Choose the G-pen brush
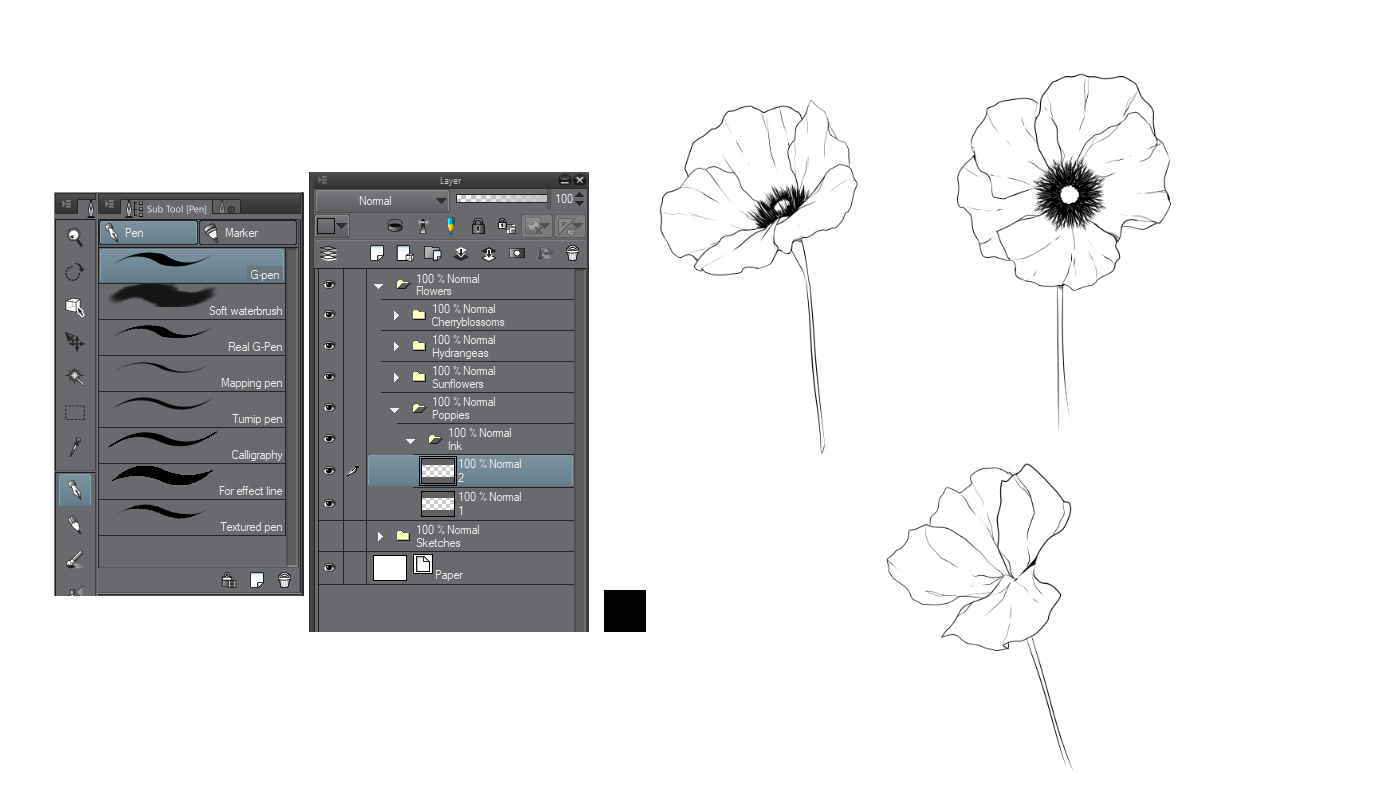 [x=192, y=265]
